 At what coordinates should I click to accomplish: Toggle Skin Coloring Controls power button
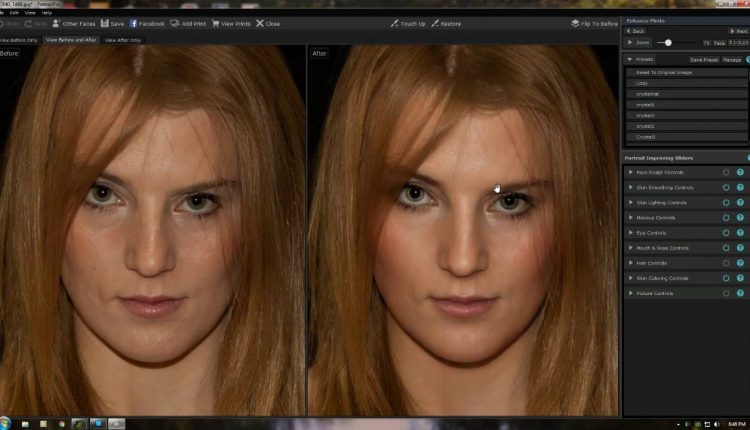[x=726, y=278]
